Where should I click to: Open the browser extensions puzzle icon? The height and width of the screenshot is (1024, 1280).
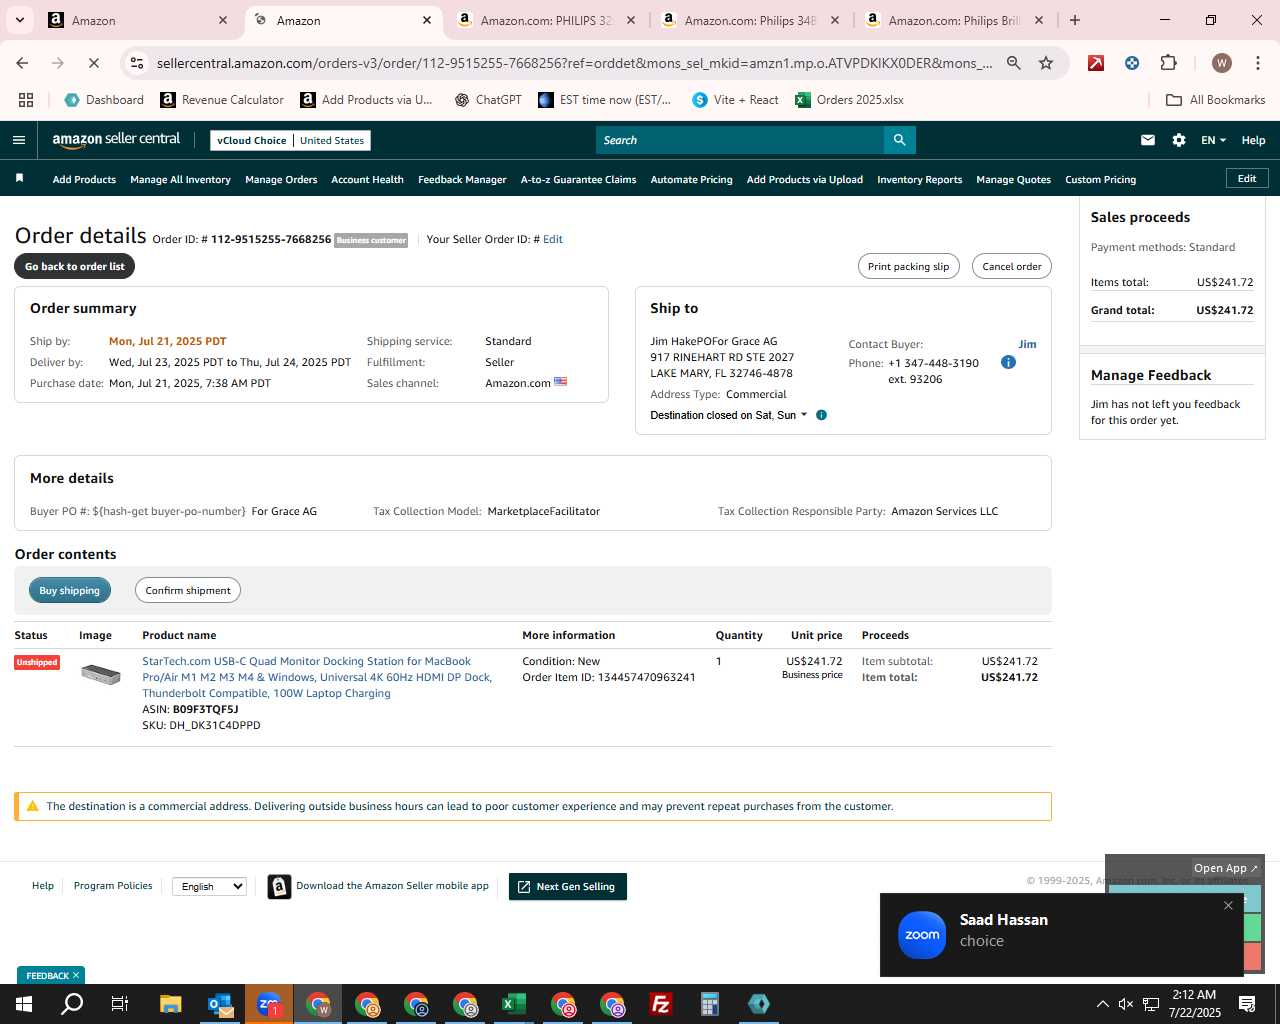(1168, 63)
